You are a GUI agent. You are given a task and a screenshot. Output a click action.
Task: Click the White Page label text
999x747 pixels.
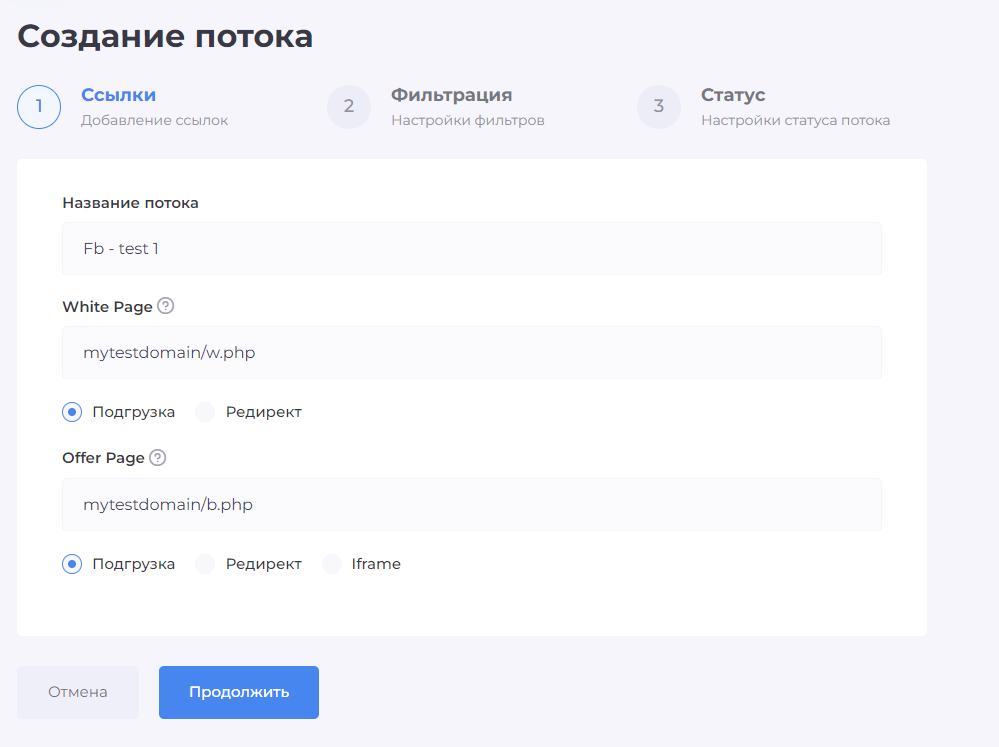(108, 307)
